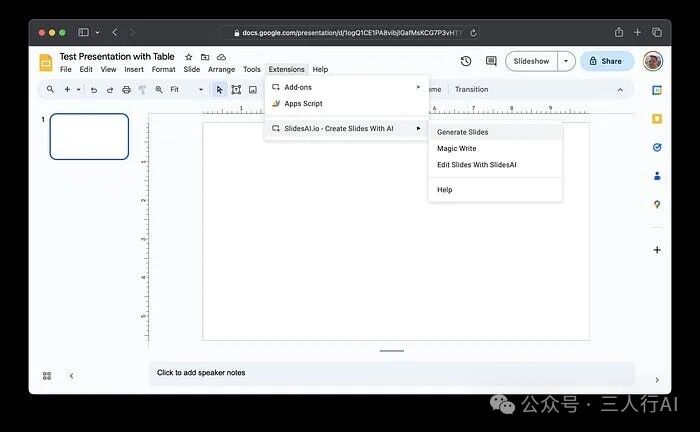Image resolution: width=700 pixels, height=432 pixels.
Task: Click the search menus magnifier icon
Action: pos(50,89)
